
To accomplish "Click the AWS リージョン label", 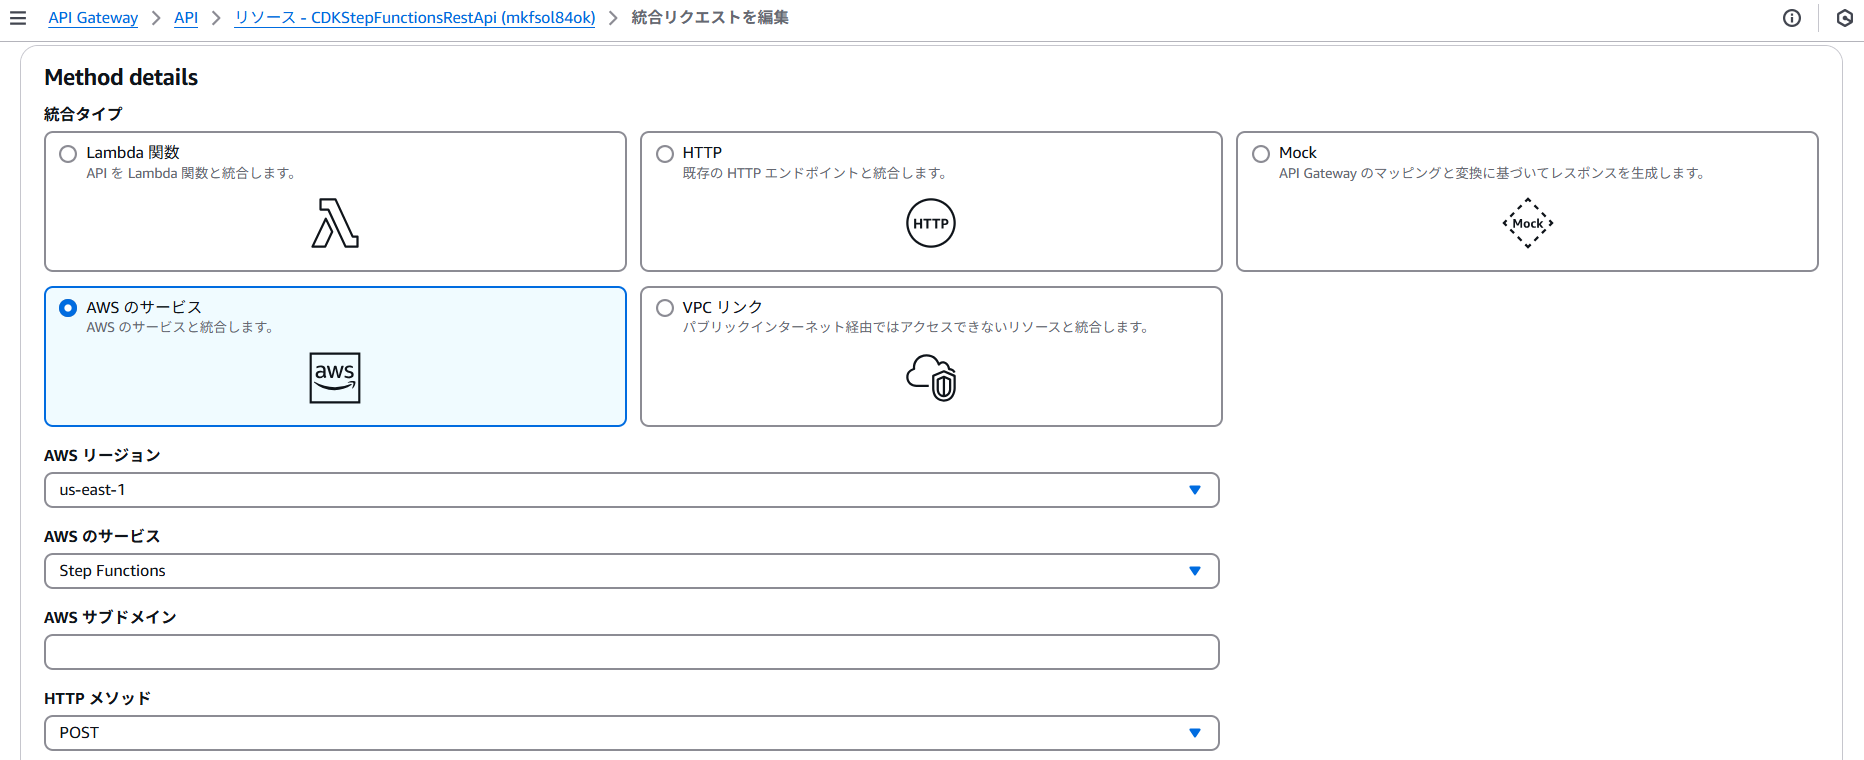I will point(102,455).
